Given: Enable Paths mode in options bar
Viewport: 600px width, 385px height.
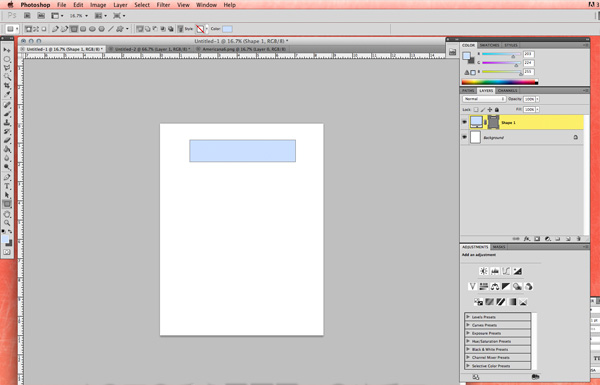Looking at the screenshot, I should tap(36, 29).
